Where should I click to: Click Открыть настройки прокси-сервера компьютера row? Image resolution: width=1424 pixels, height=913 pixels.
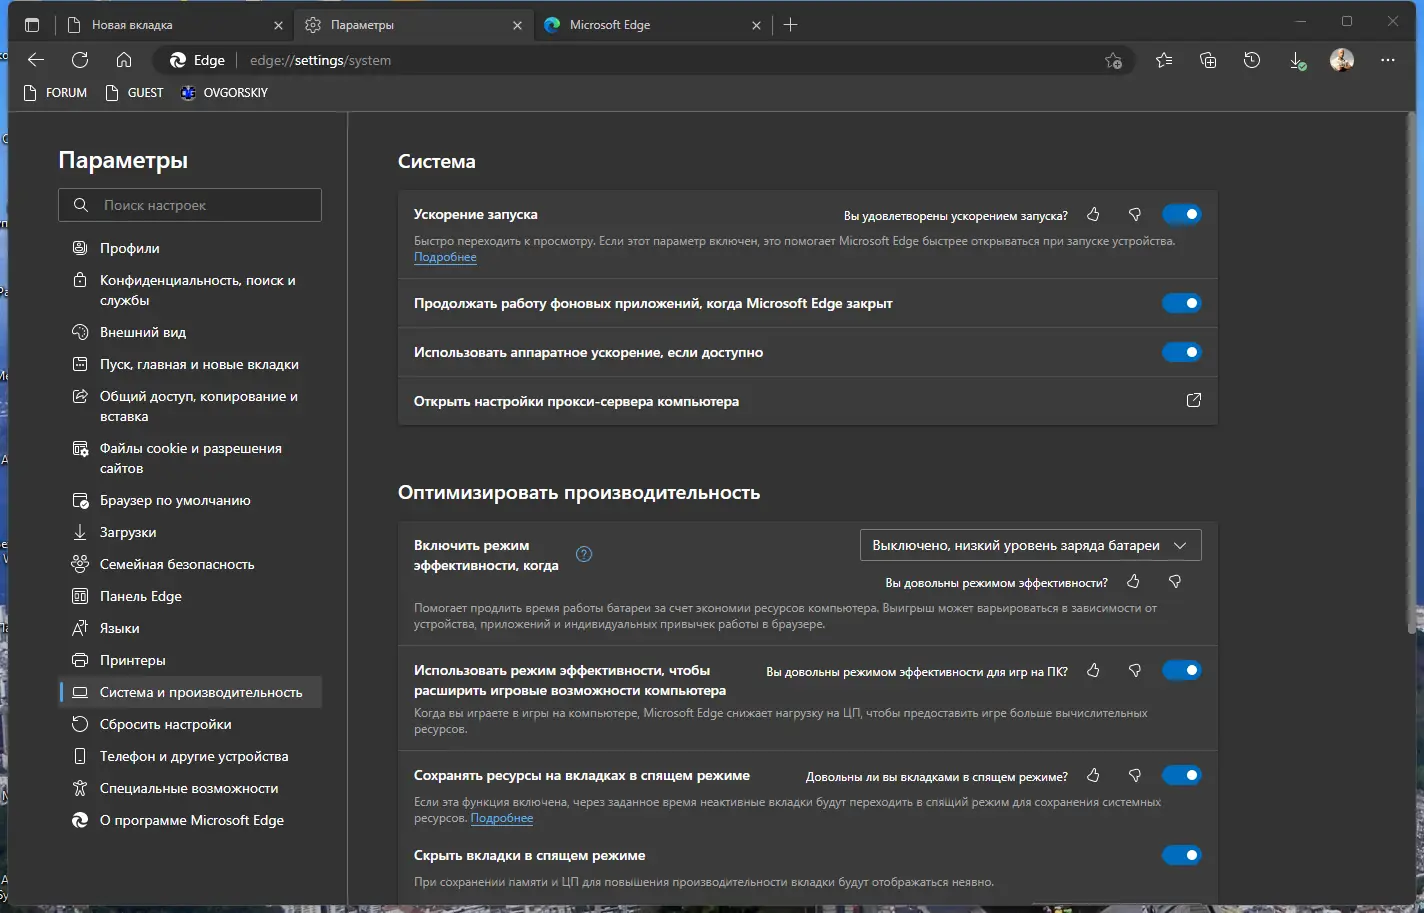pyautogui.click(x=808, y=401)
